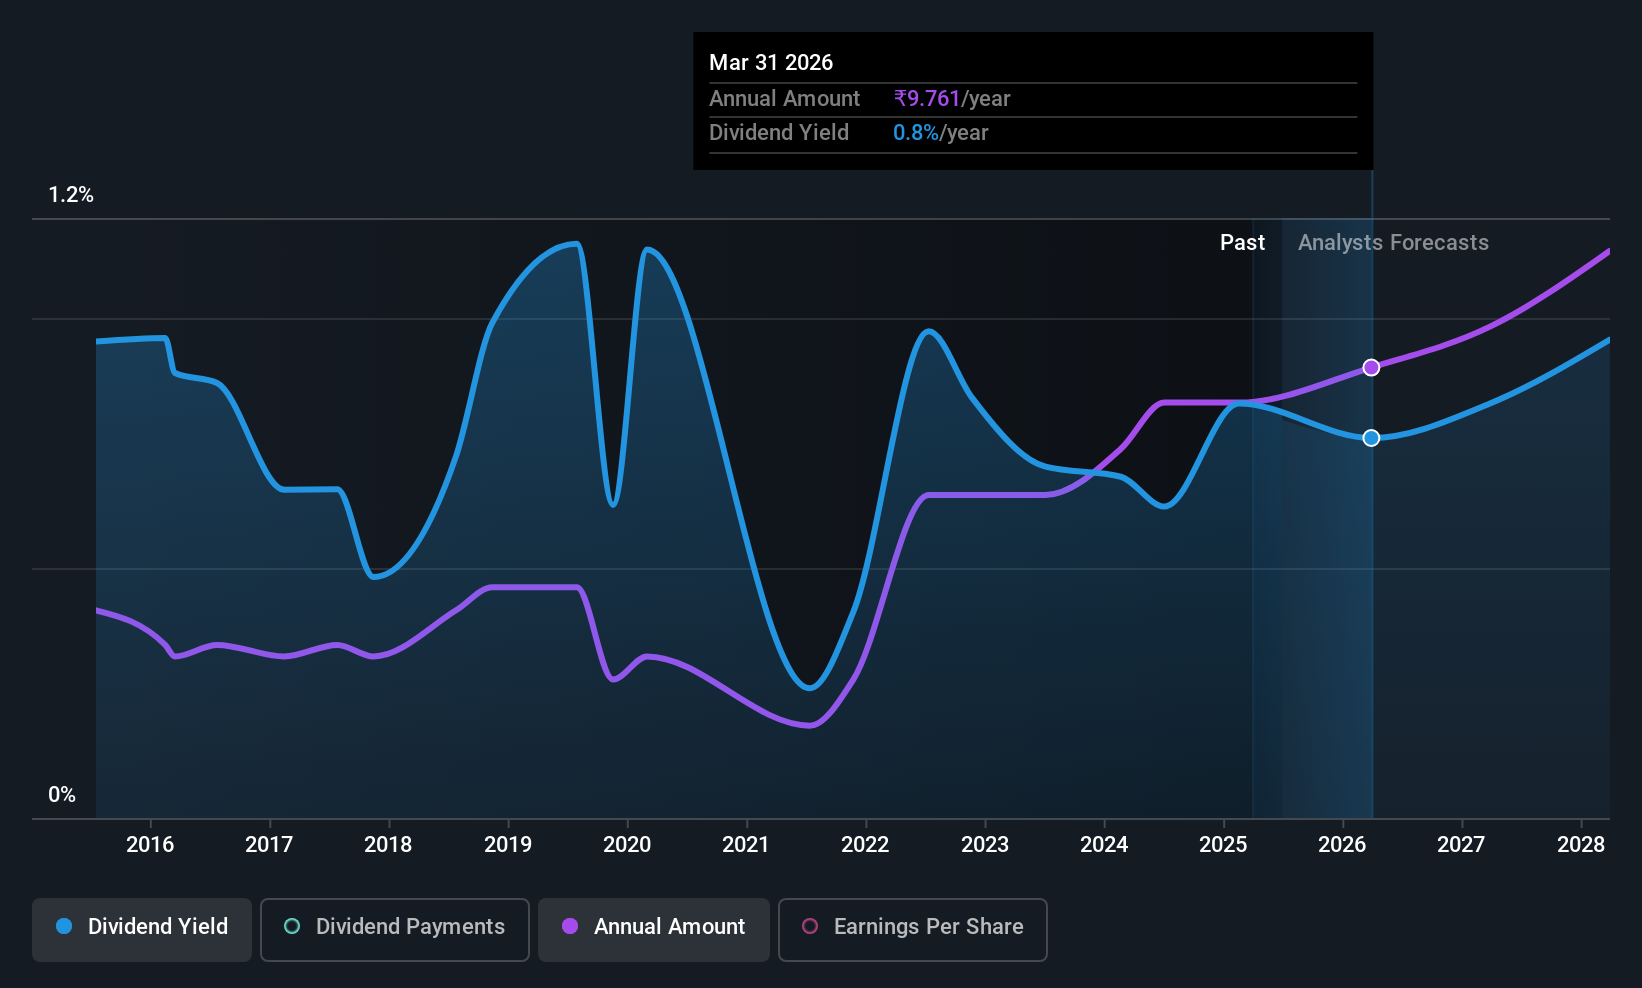Click the ₹9.761 annual amount value

click(927, 98)
